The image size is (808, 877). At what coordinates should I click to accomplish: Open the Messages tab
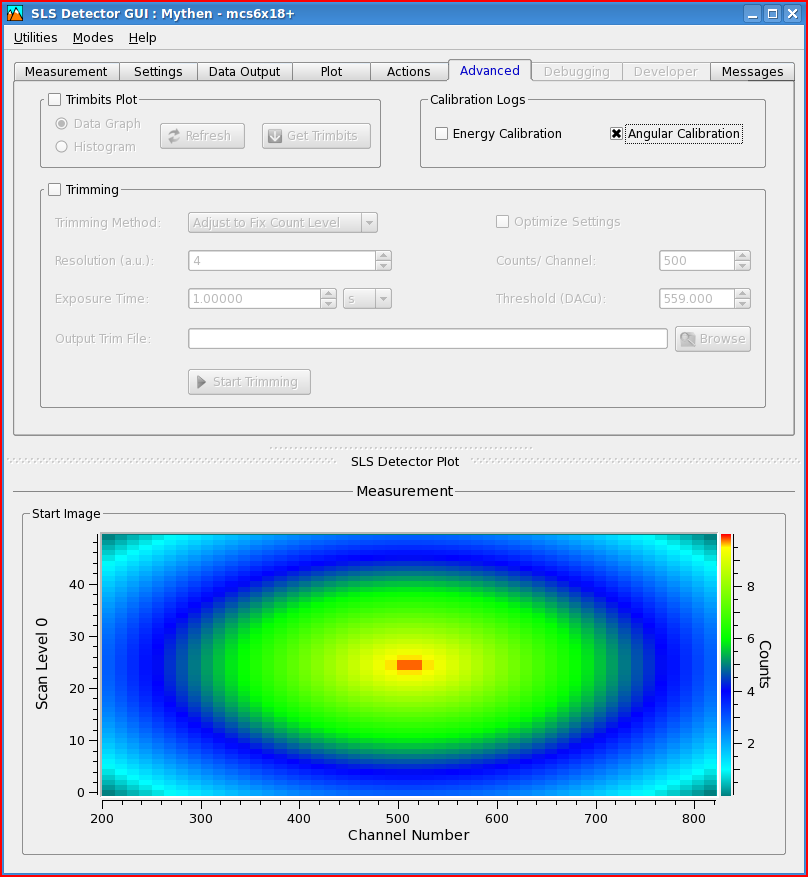point(752,72)
